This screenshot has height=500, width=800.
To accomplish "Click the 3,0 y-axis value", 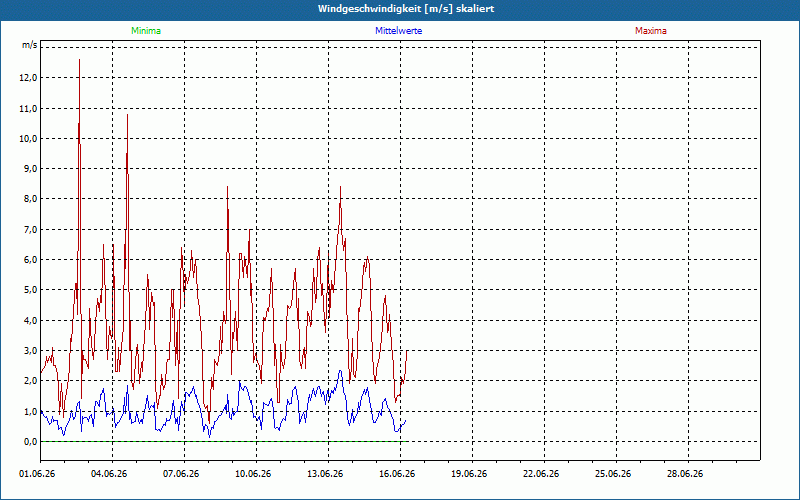I will coord(31,351).
